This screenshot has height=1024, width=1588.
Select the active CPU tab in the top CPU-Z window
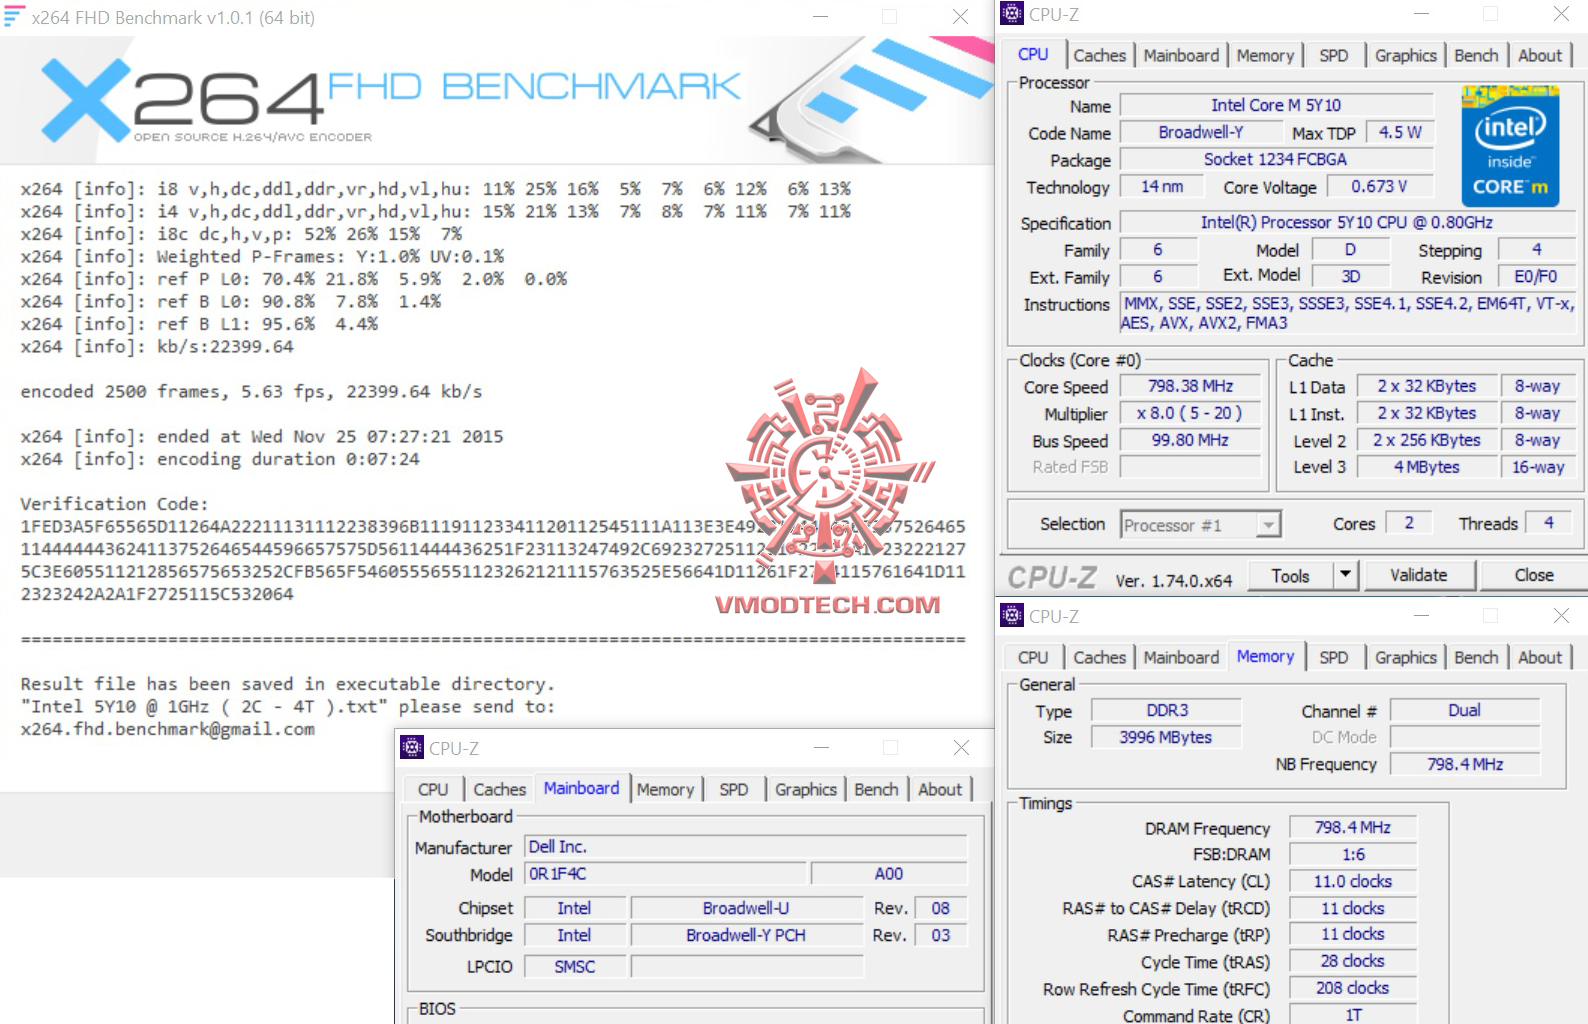1033,55
